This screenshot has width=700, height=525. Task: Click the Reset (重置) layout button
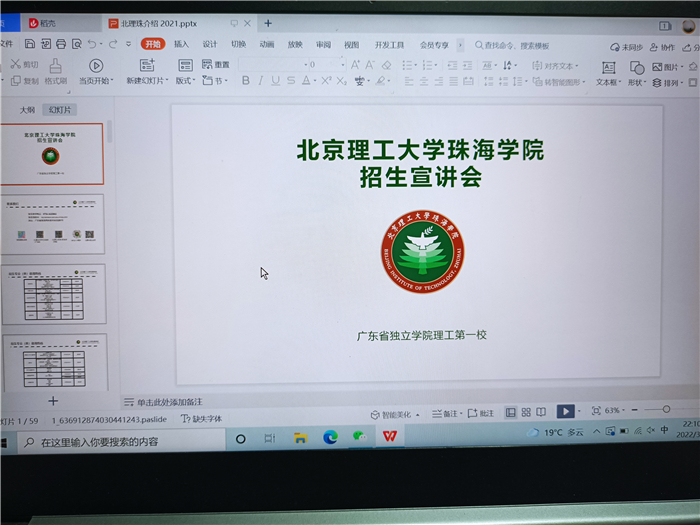pos(216,64)
